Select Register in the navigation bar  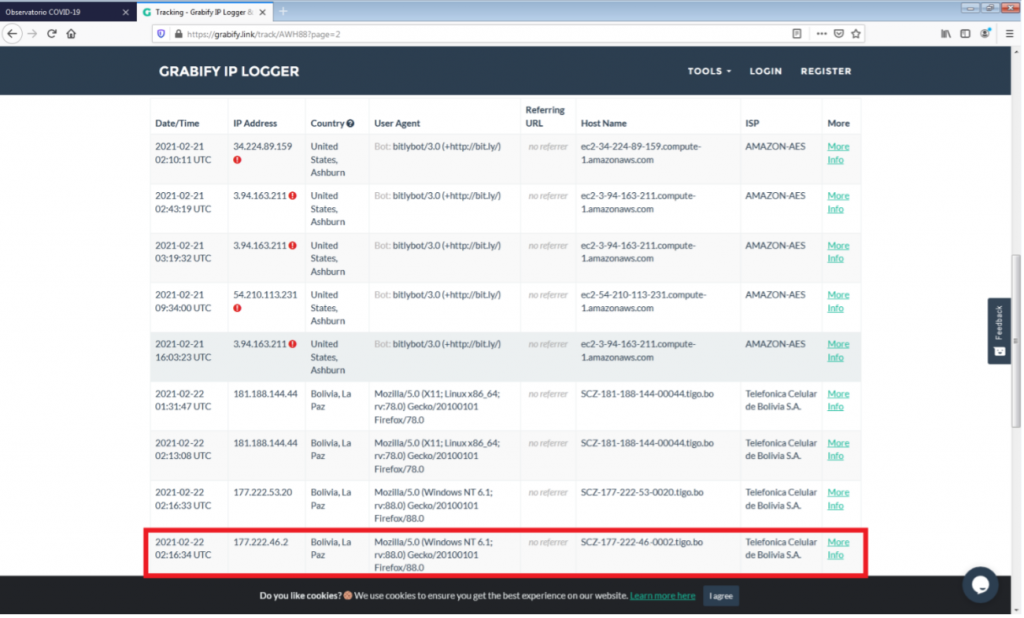point(826,71)
